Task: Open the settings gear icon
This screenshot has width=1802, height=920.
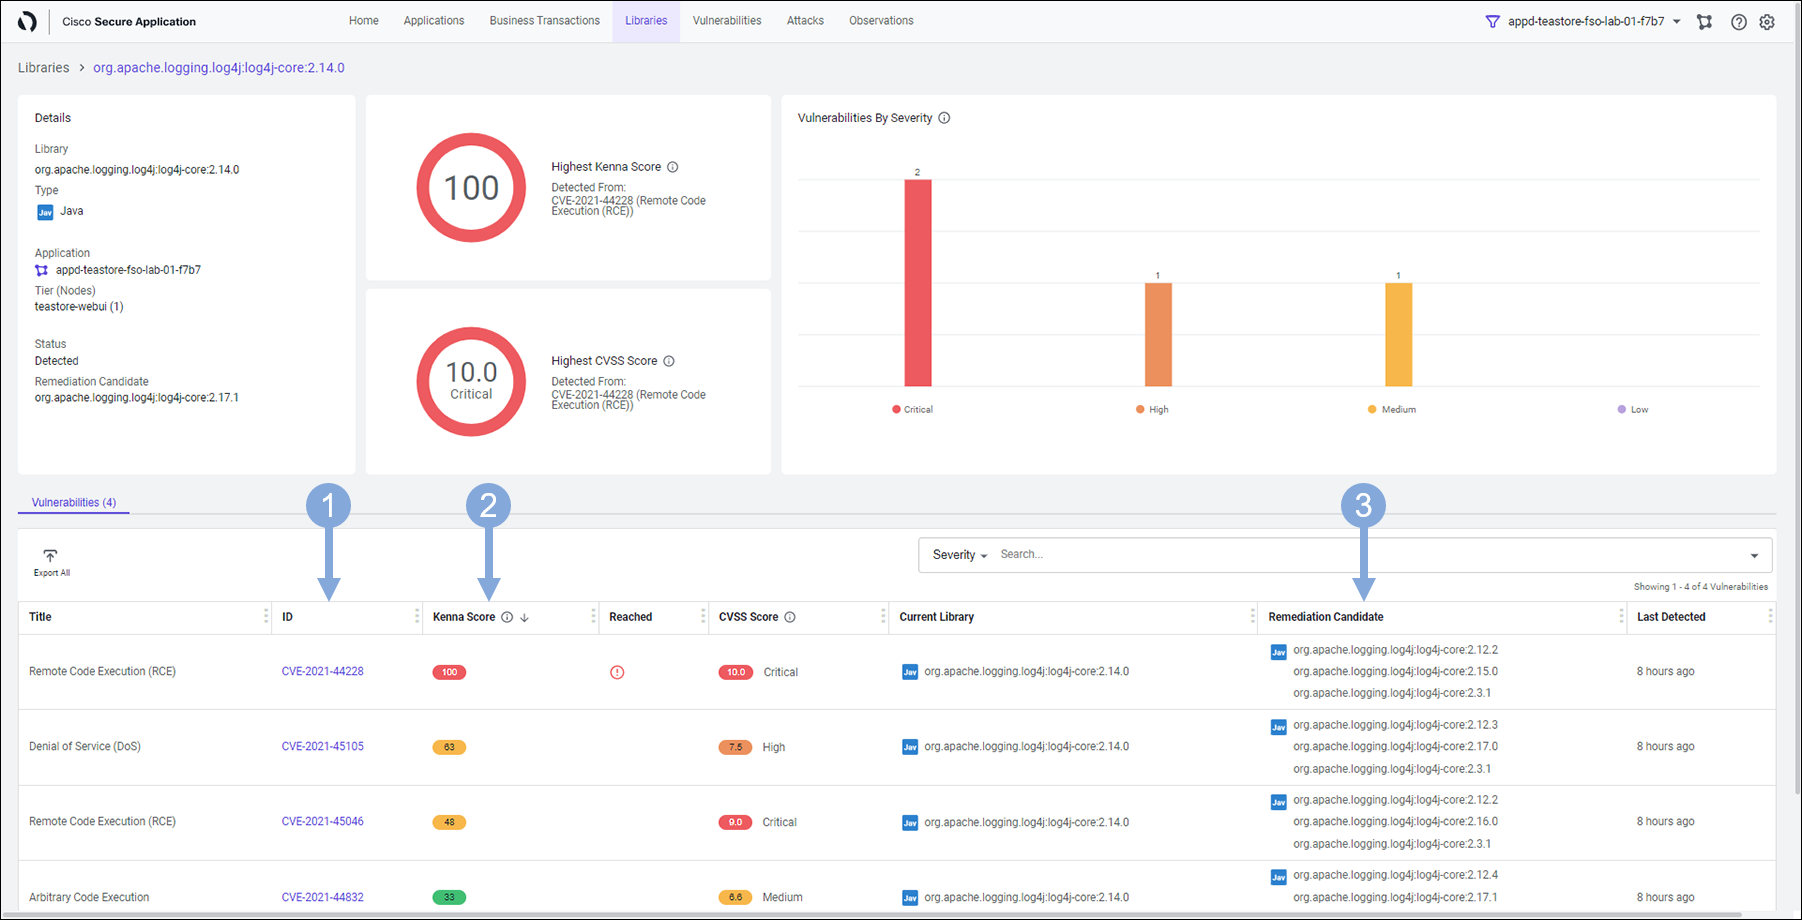Action: point(1767,22)
